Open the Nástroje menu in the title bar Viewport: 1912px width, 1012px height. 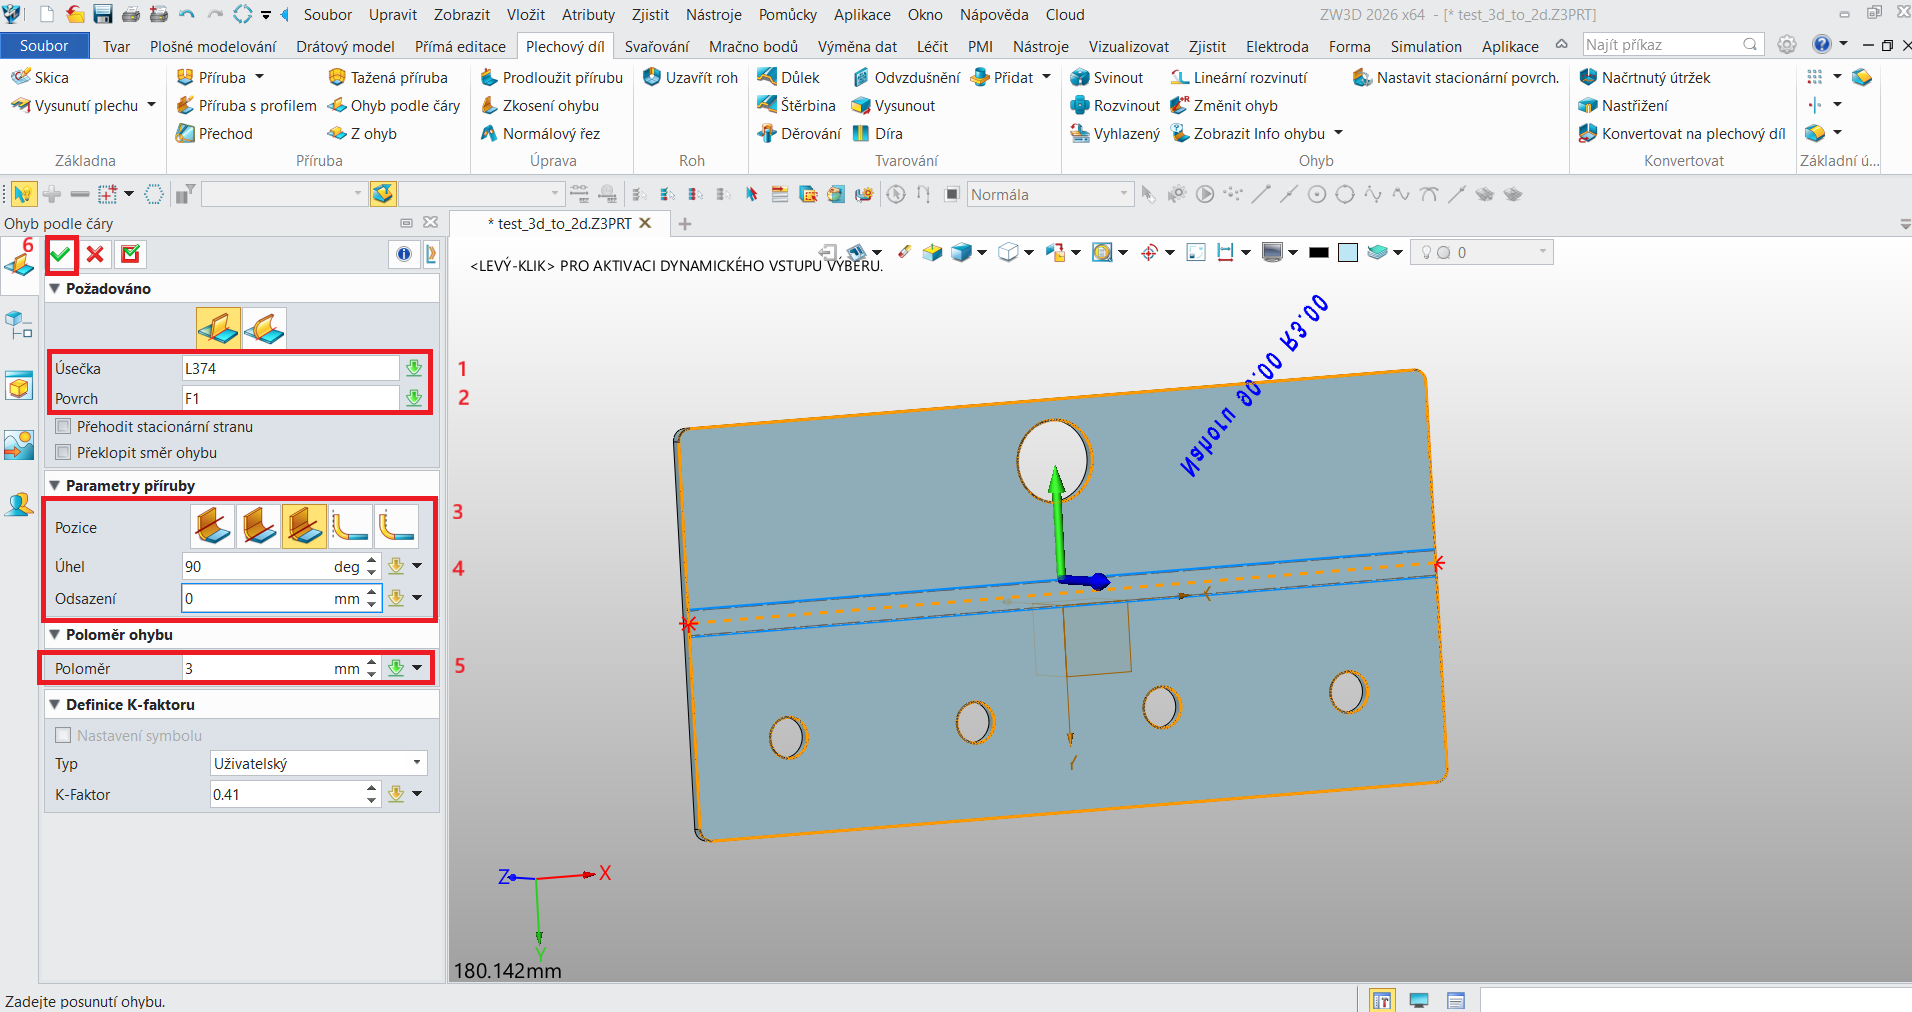714,14
